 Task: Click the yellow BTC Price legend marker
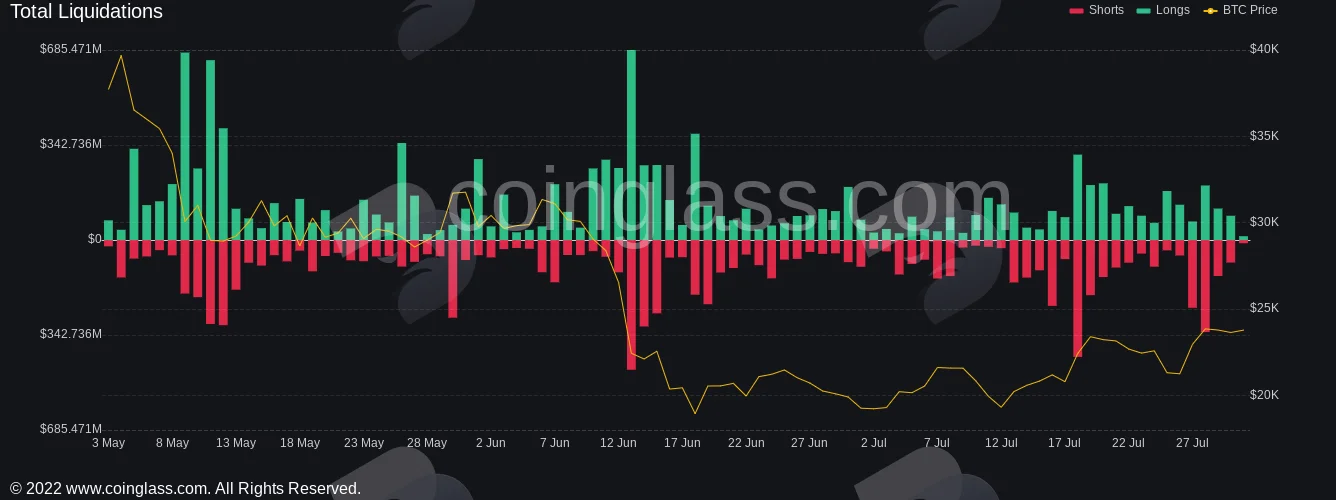(x=1210, y=10)
